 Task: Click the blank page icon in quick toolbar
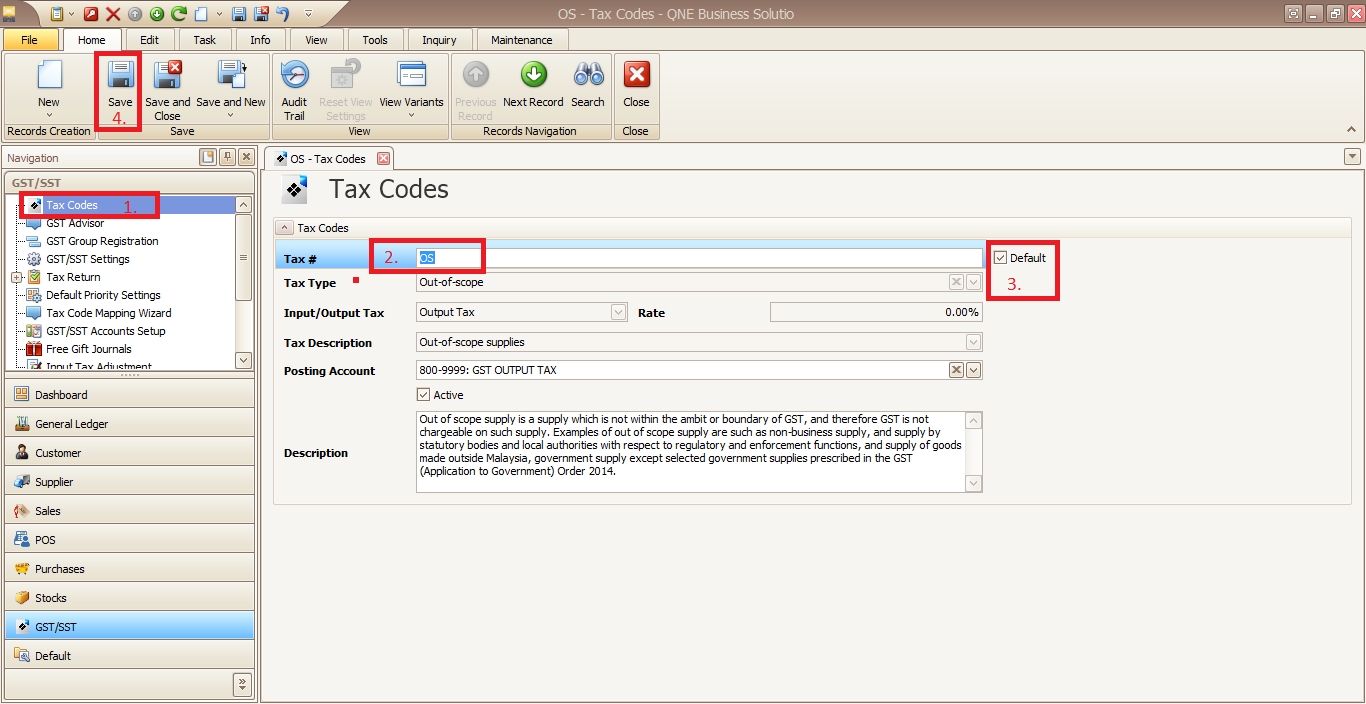(x=201, y=14)
